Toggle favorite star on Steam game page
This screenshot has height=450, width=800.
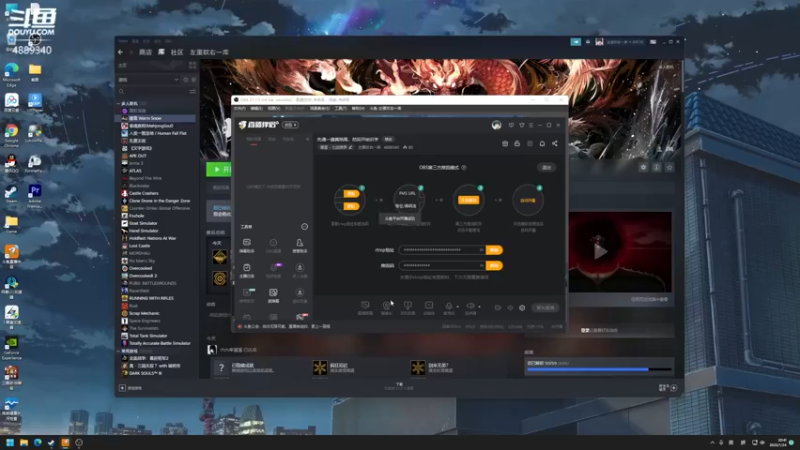point(669,167)
